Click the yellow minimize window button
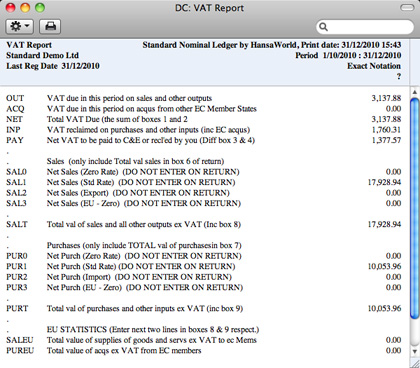This screenshot has height=368, width=420. (25, 7)
